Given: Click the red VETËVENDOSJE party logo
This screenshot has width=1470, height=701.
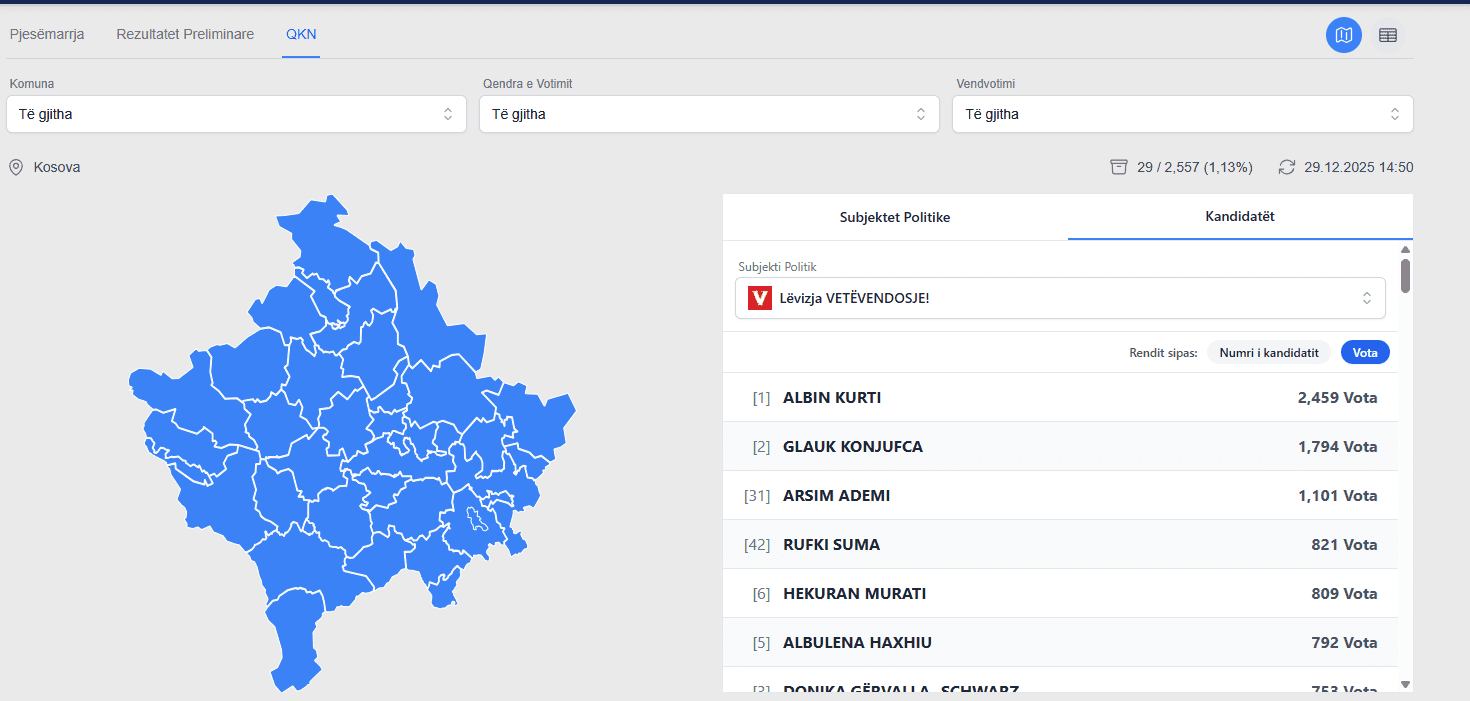Looking at the screenshot, I should tap(760, 298).
